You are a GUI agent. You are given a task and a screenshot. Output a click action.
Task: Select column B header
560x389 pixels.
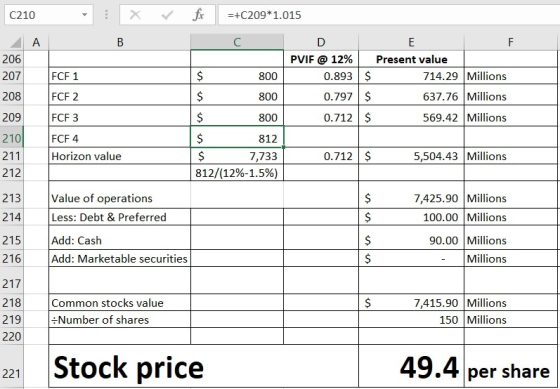click(x=120, y=42)
